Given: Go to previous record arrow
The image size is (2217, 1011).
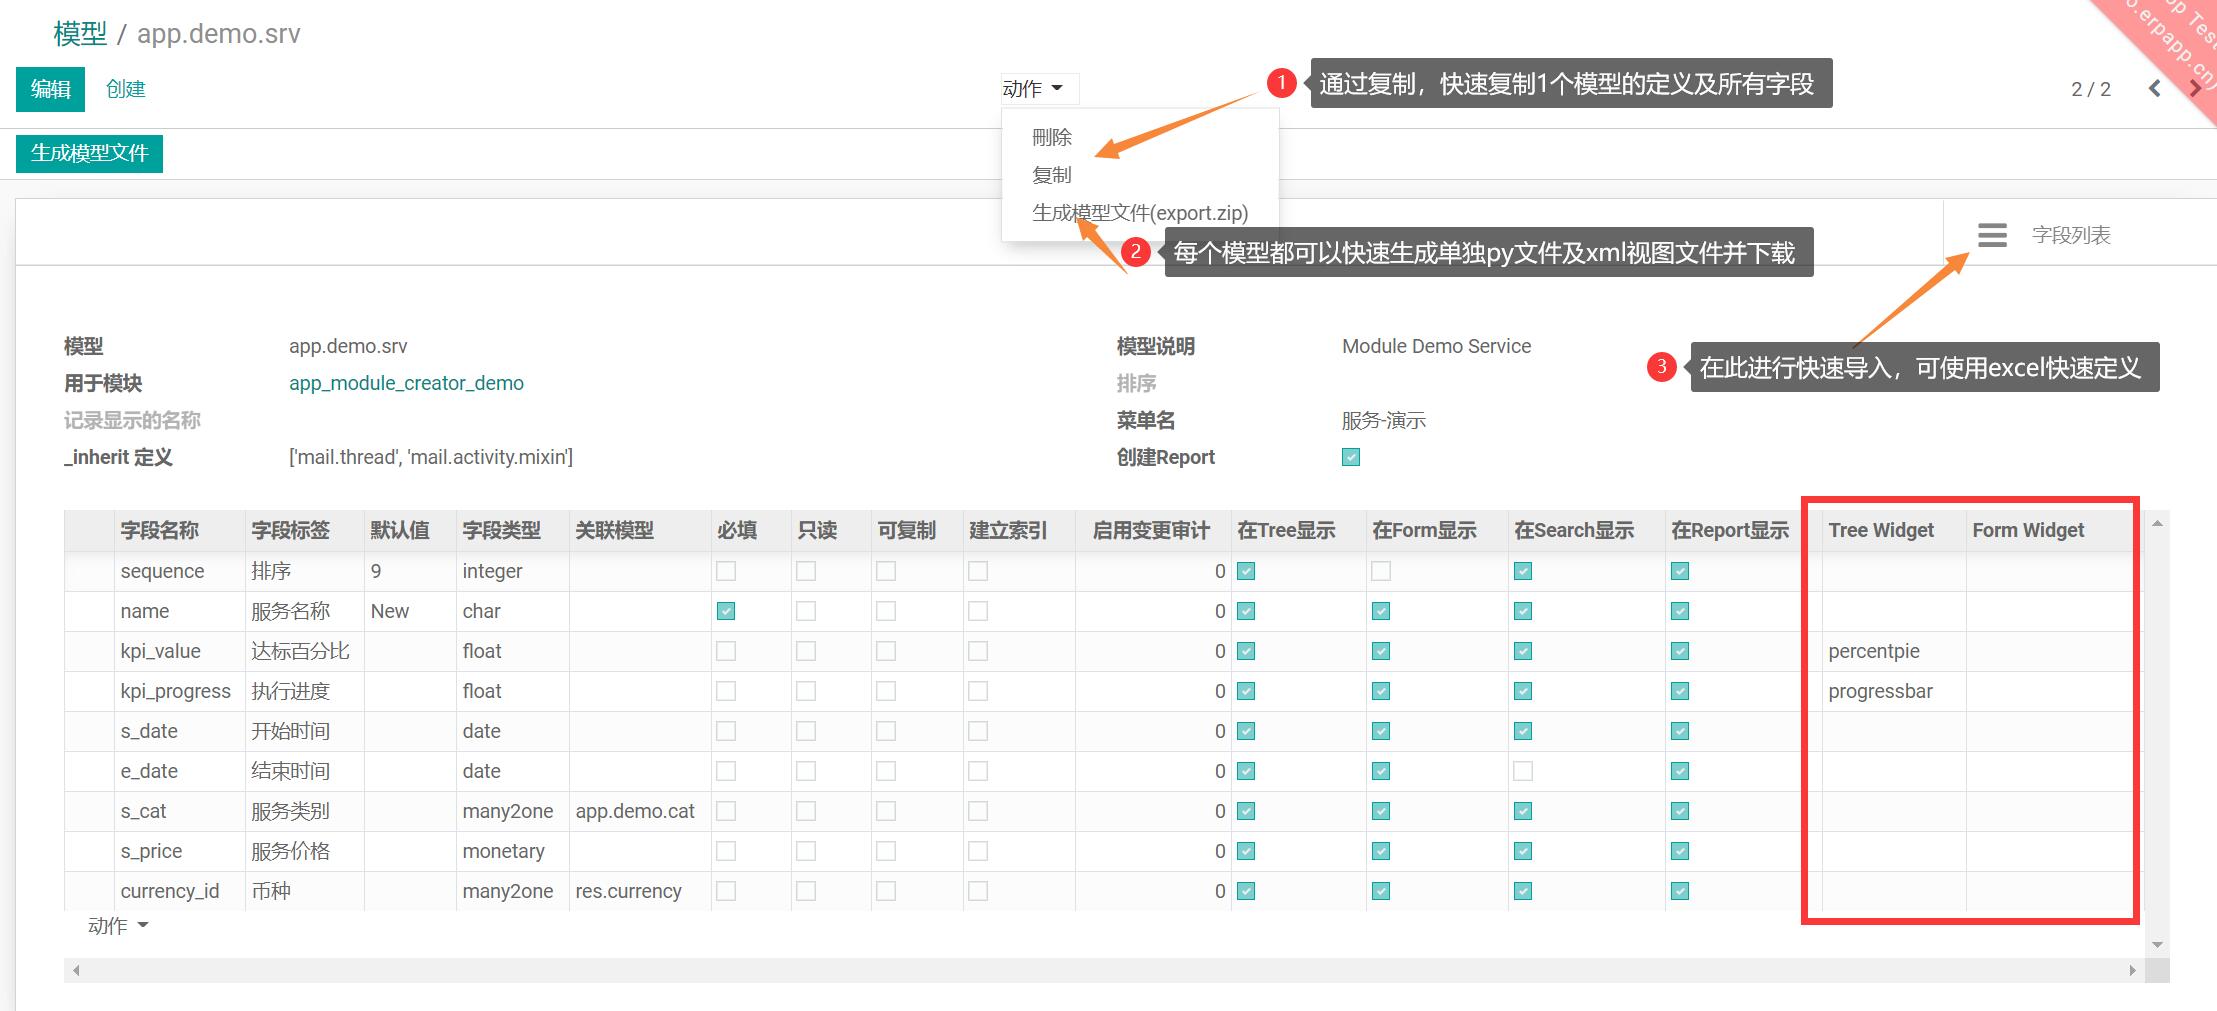Looking at the screenshot, I should (x=2154, y=89).
